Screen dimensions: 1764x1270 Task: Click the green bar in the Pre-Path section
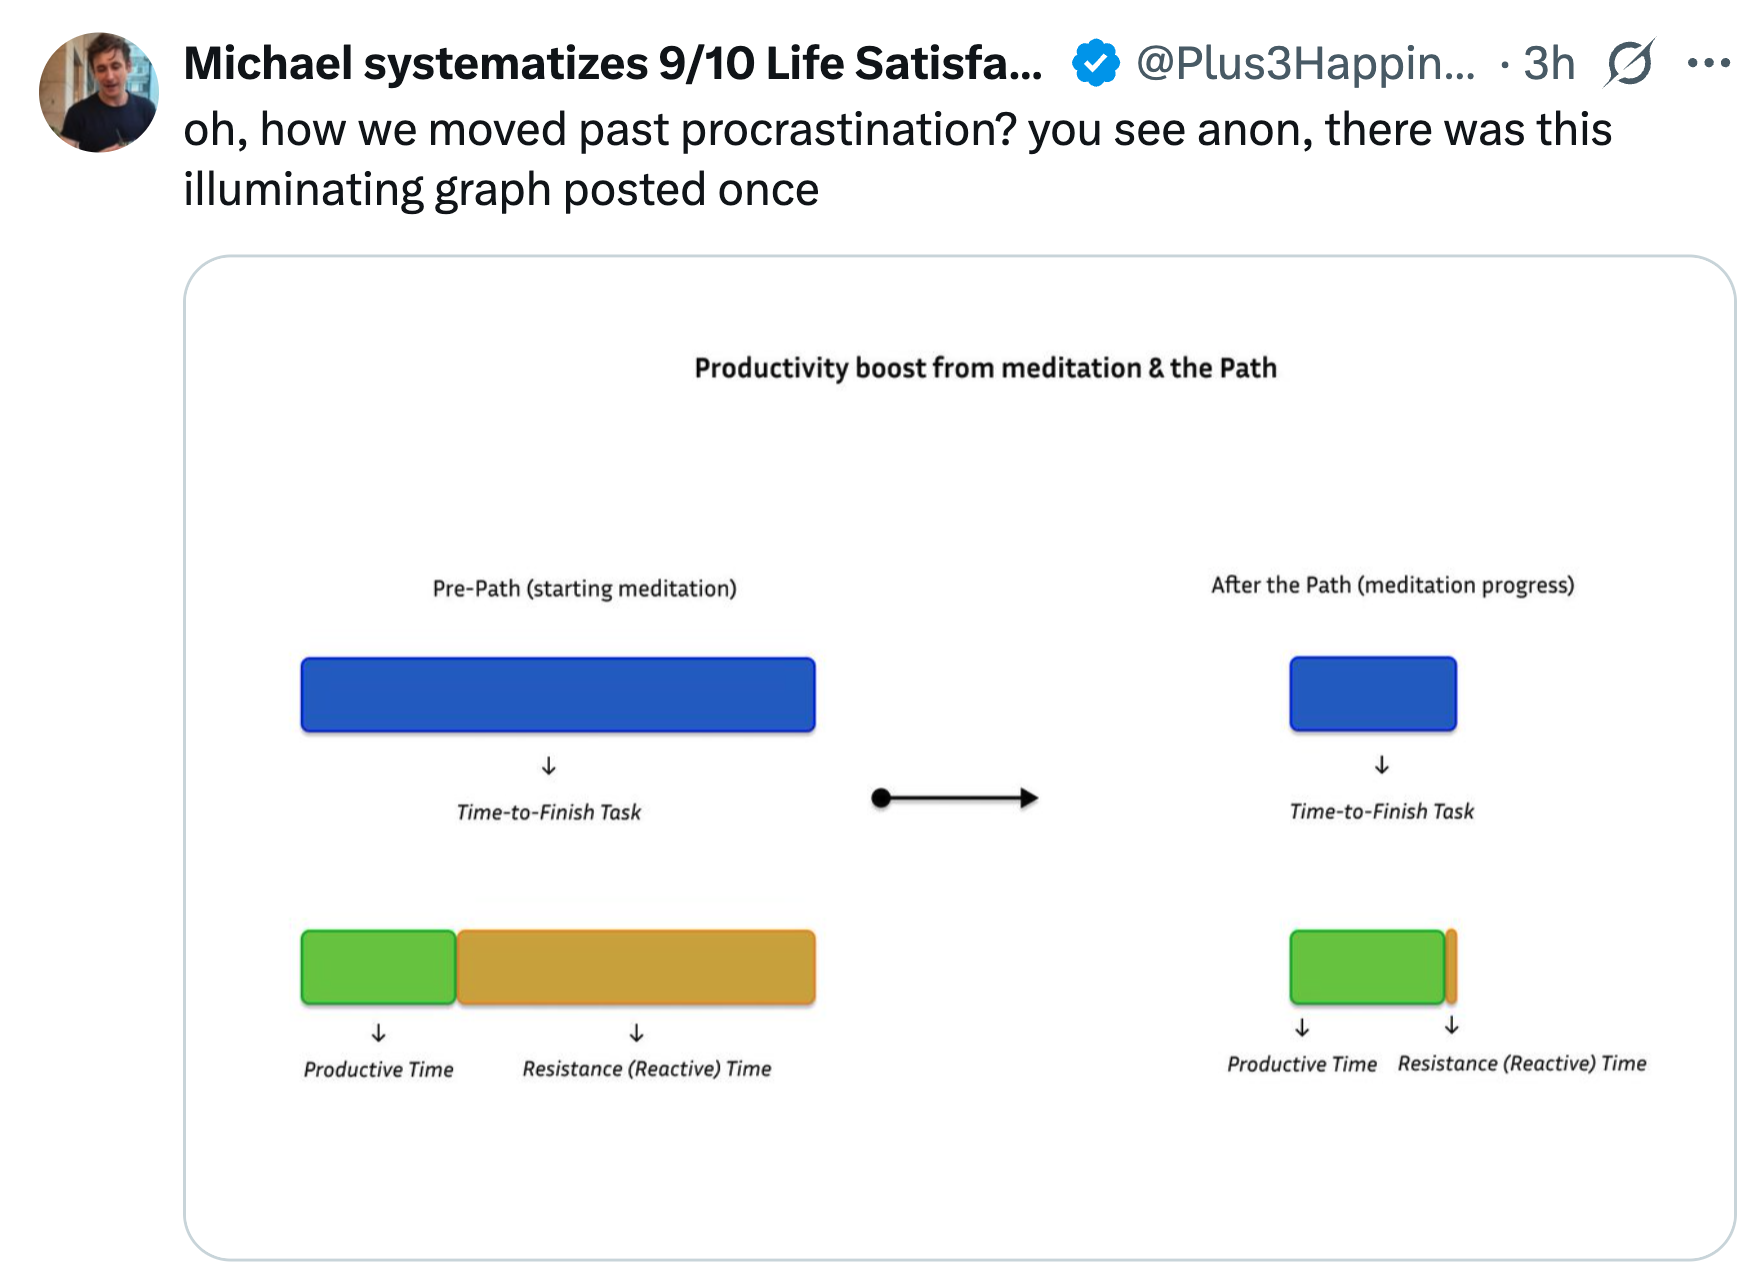pyautogui.click(x=379, y=967)
